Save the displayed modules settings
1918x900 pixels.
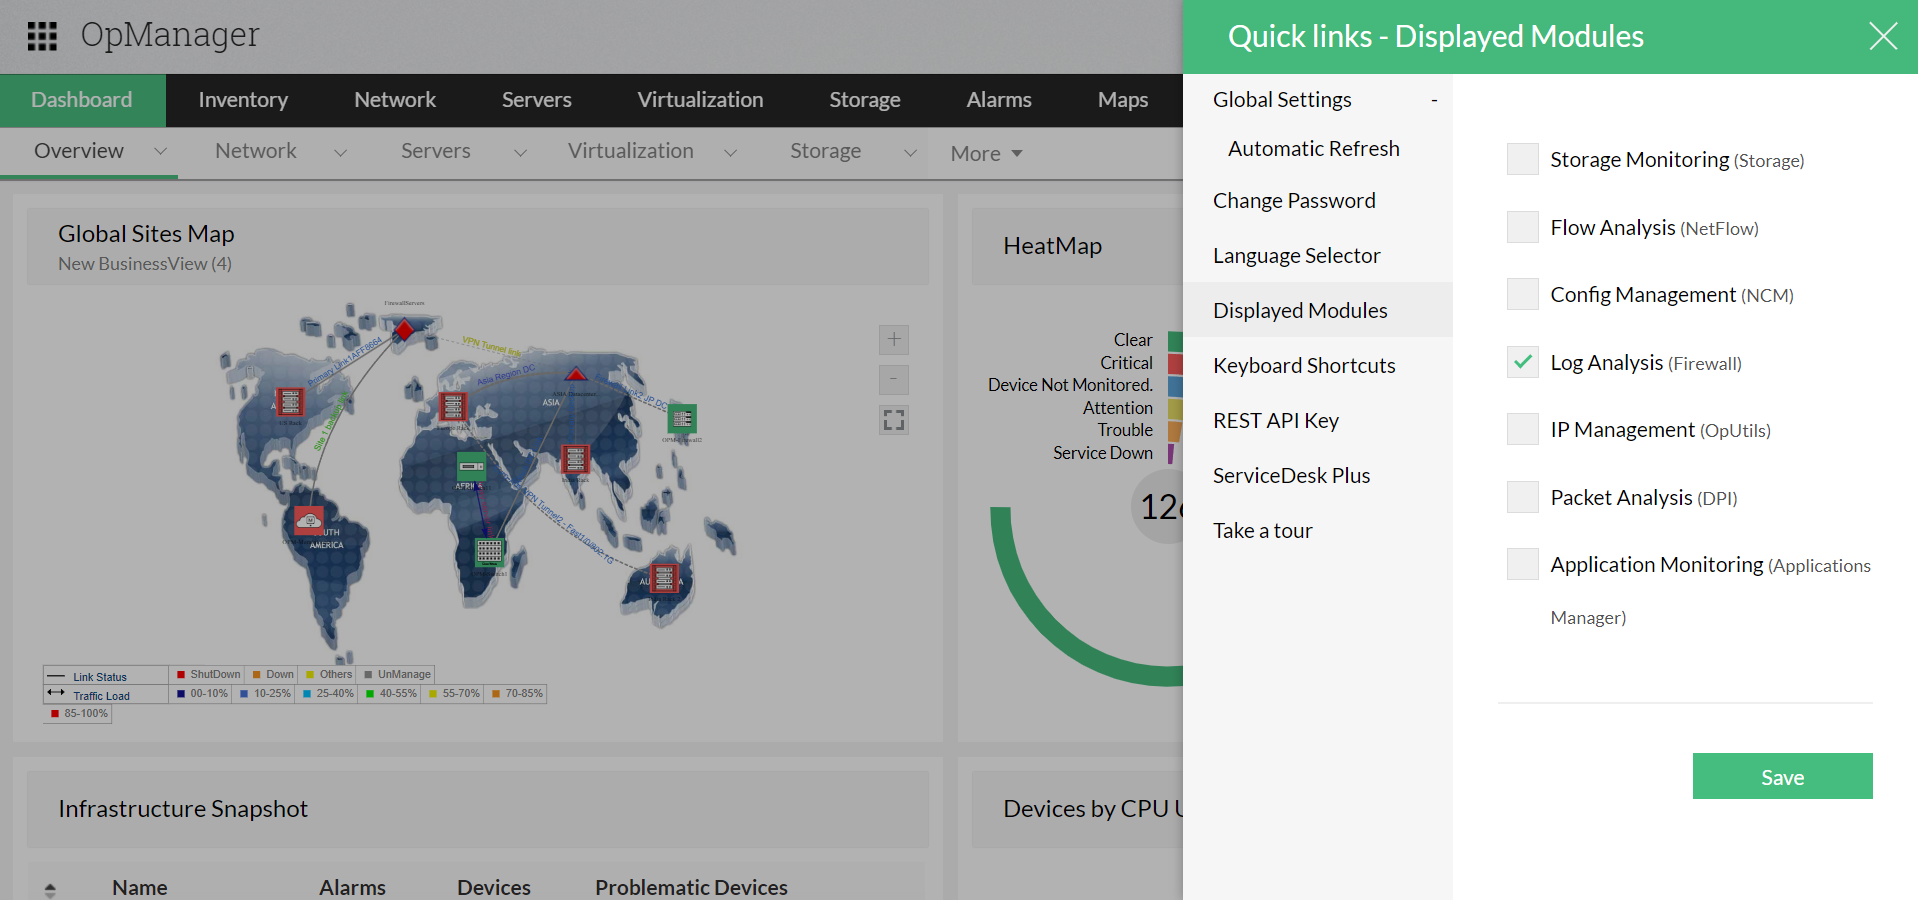(1782, 776)
